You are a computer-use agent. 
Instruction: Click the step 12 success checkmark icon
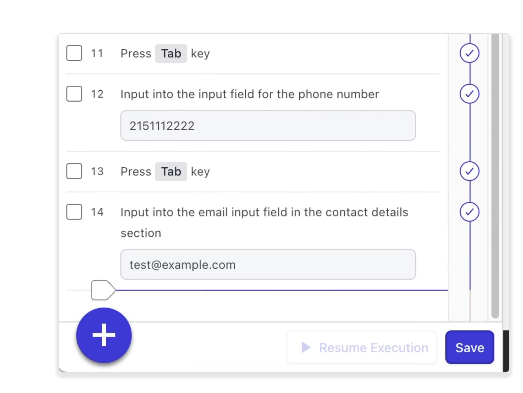tap(469, 94)
